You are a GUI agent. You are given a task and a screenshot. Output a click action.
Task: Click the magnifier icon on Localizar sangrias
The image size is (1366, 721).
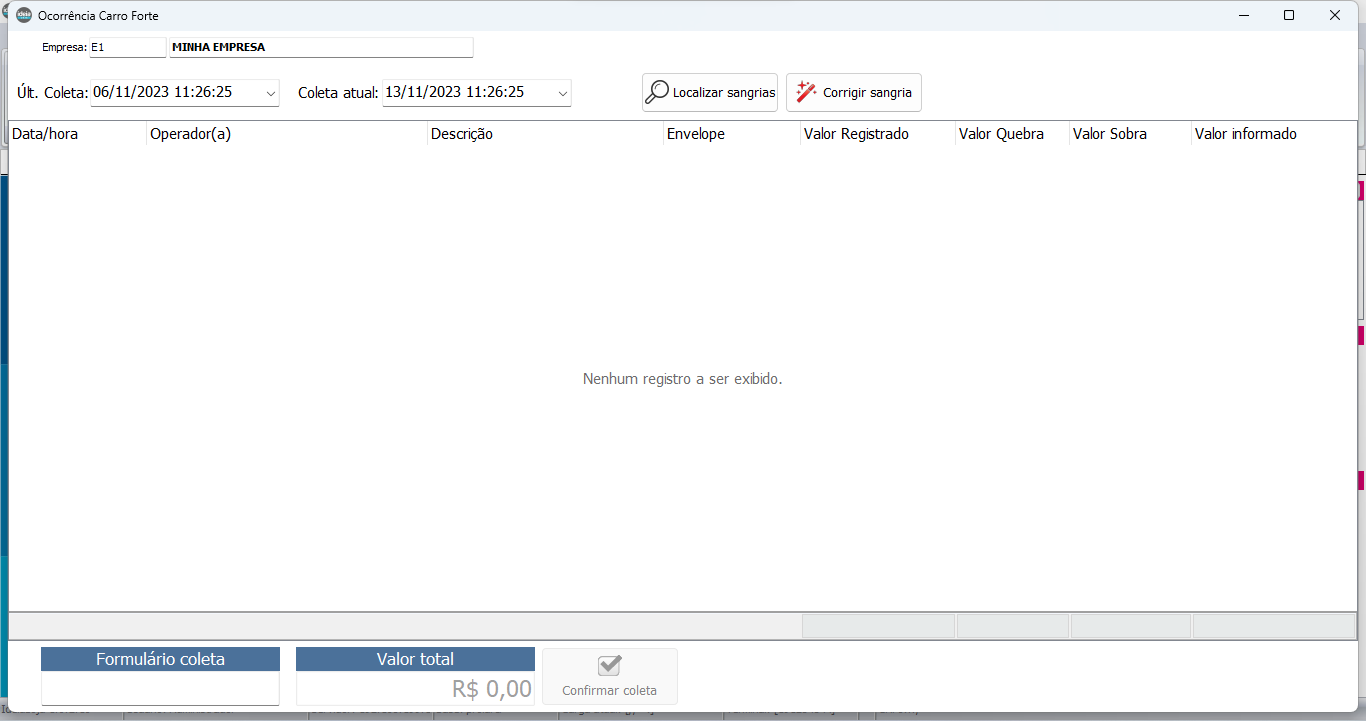pyautogui.click(x=656, y=92)
